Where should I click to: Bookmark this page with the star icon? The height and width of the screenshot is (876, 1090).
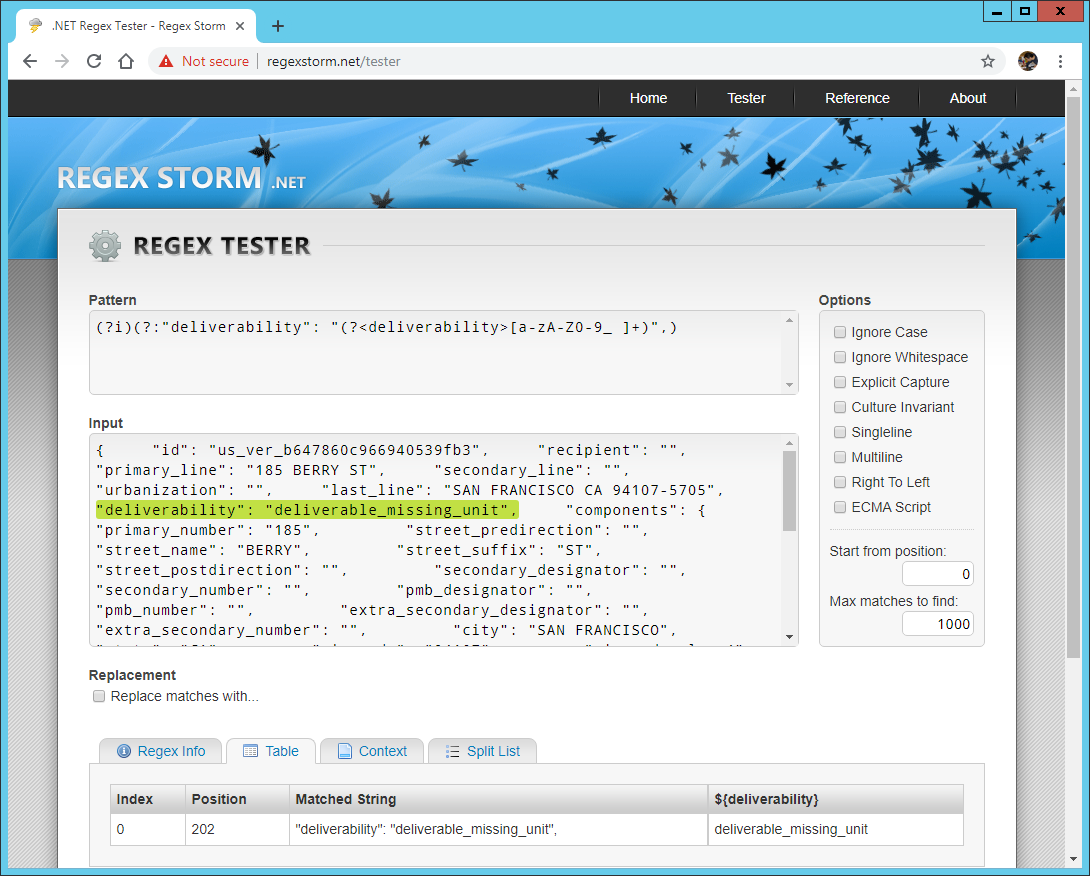click(988, 61)
